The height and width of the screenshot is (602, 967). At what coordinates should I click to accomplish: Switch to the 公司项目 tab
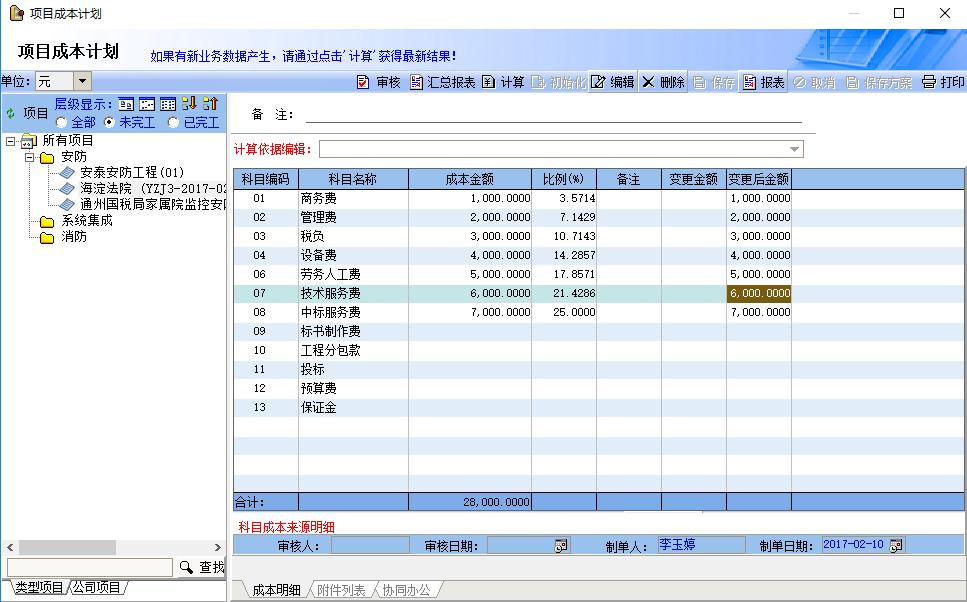tap(96, 588)
